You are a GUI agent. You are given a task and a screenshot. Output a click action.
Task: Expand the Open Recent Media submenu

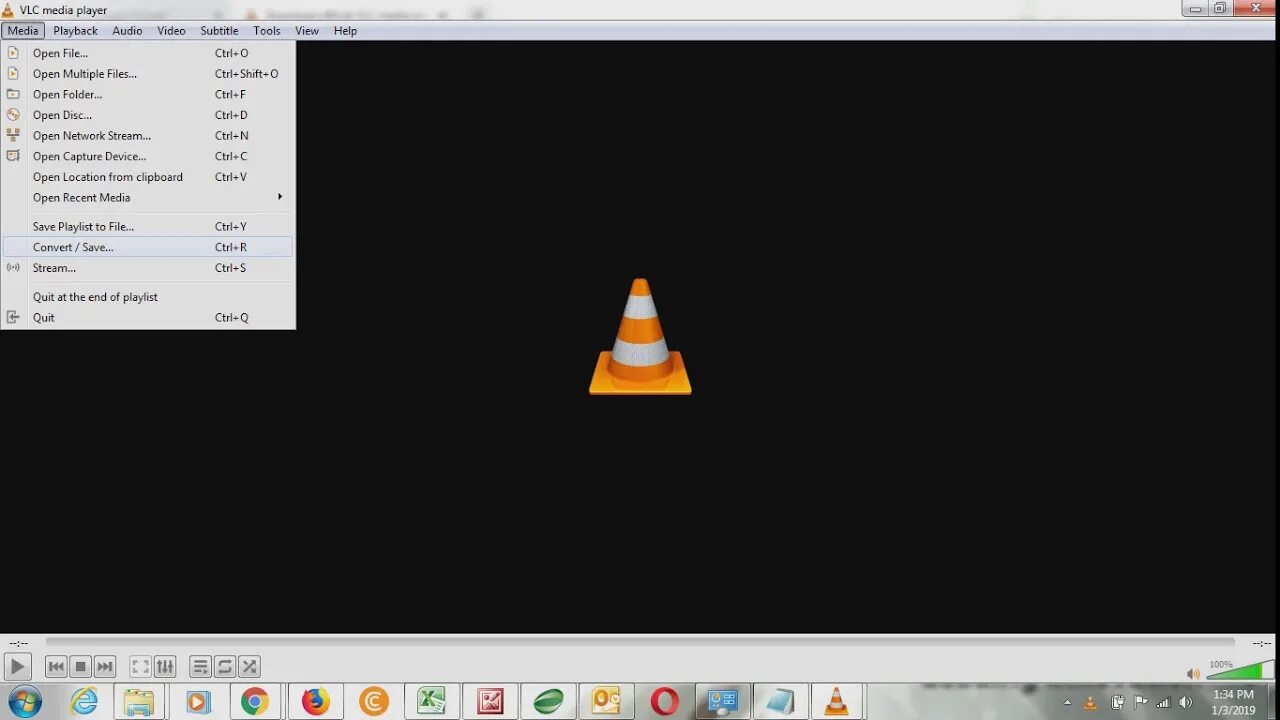pos(148,198)
